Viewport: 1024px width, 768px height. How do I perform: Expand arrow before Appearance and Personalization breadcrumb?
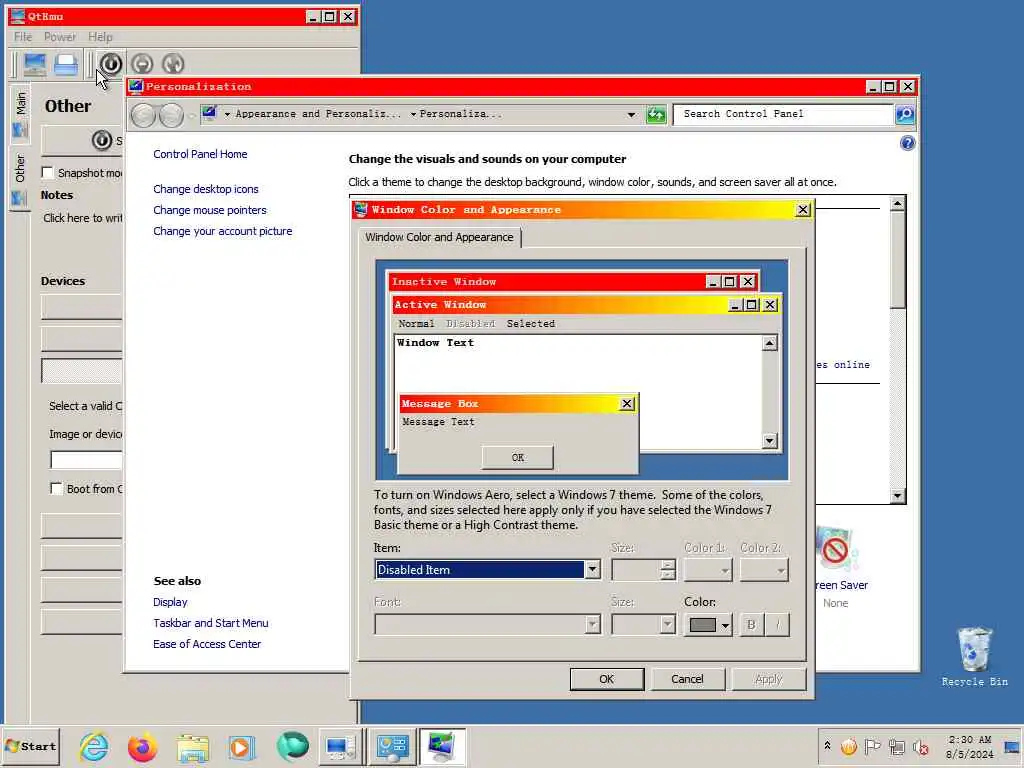click(x=227, y=114)
